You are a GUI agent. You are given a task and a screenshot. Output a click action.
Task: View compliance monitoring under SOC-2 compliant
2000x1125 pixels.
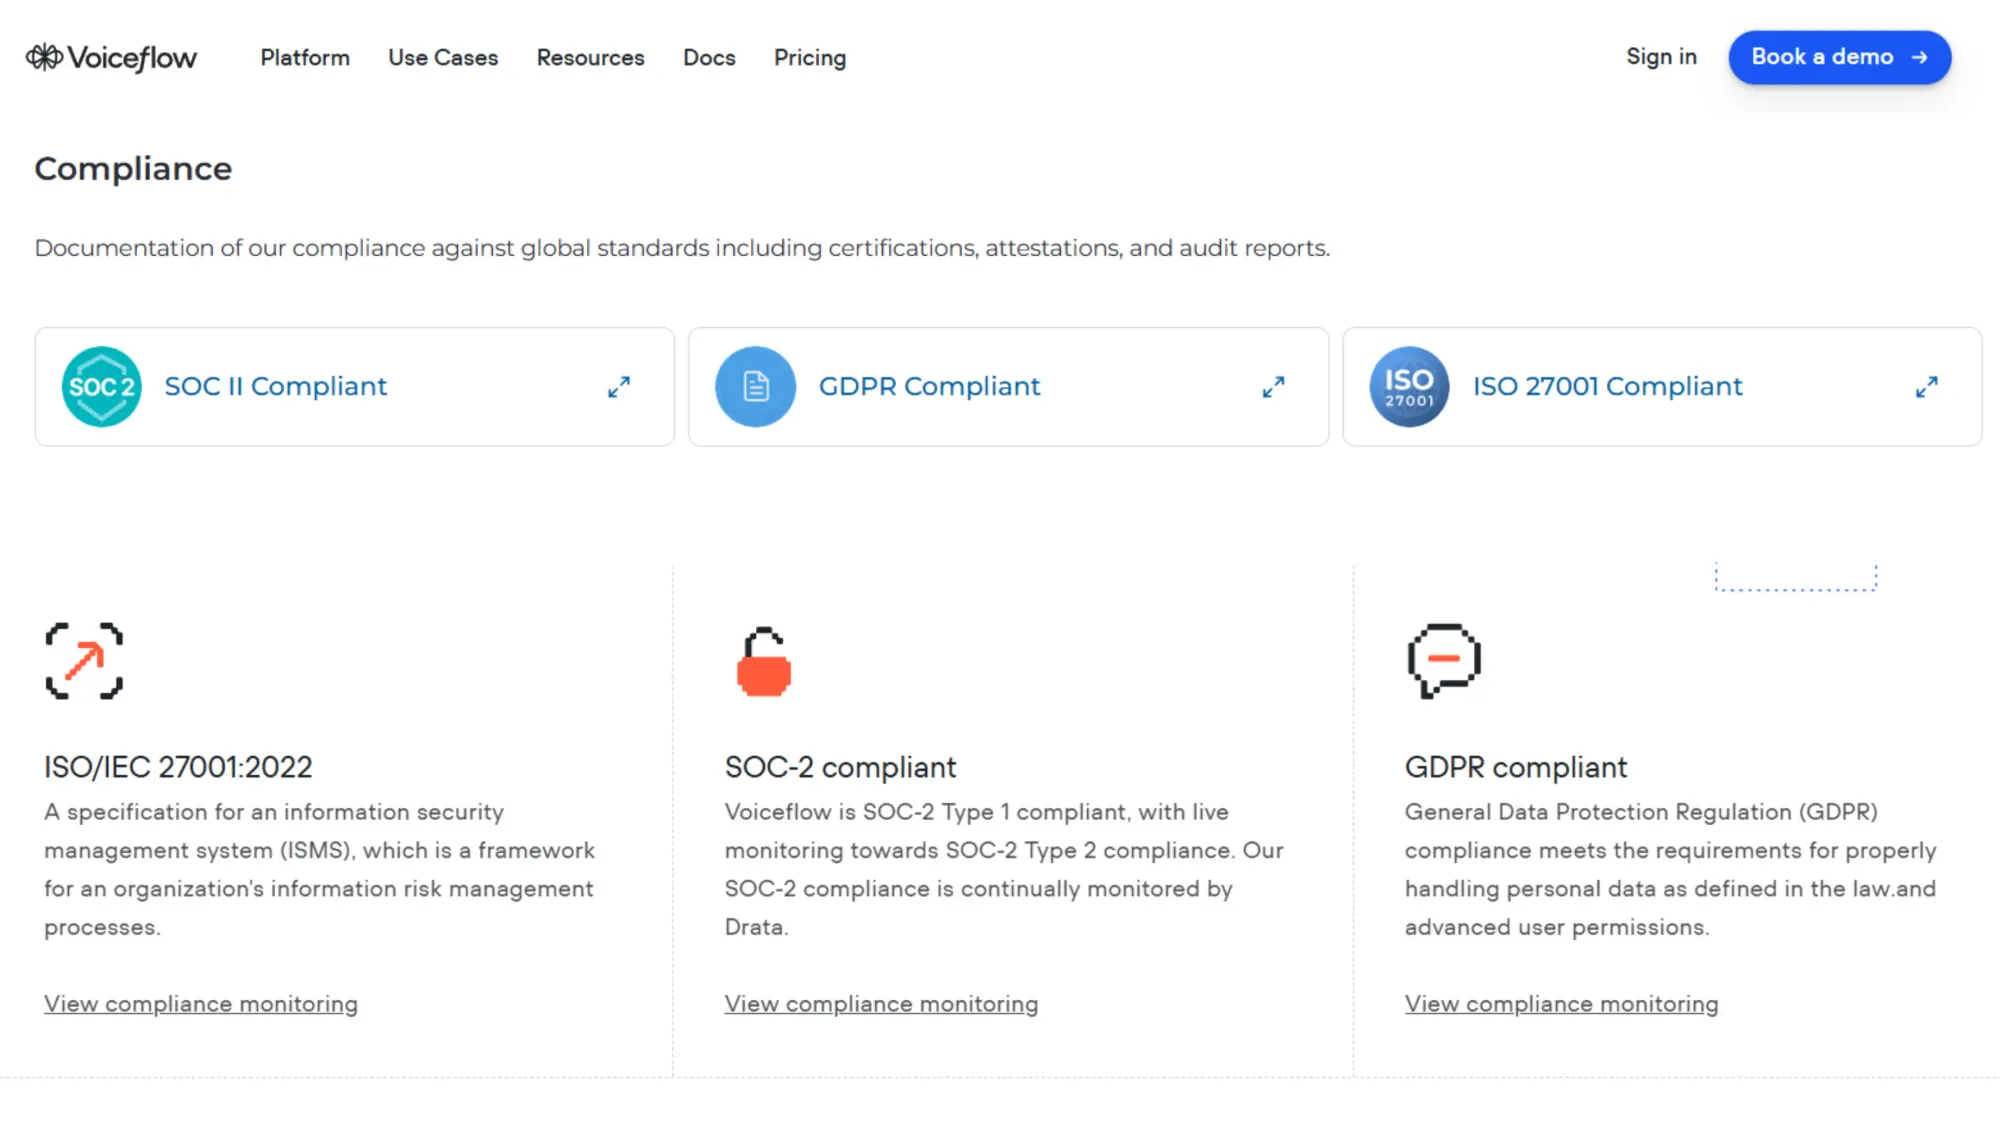pos(881,1003)
